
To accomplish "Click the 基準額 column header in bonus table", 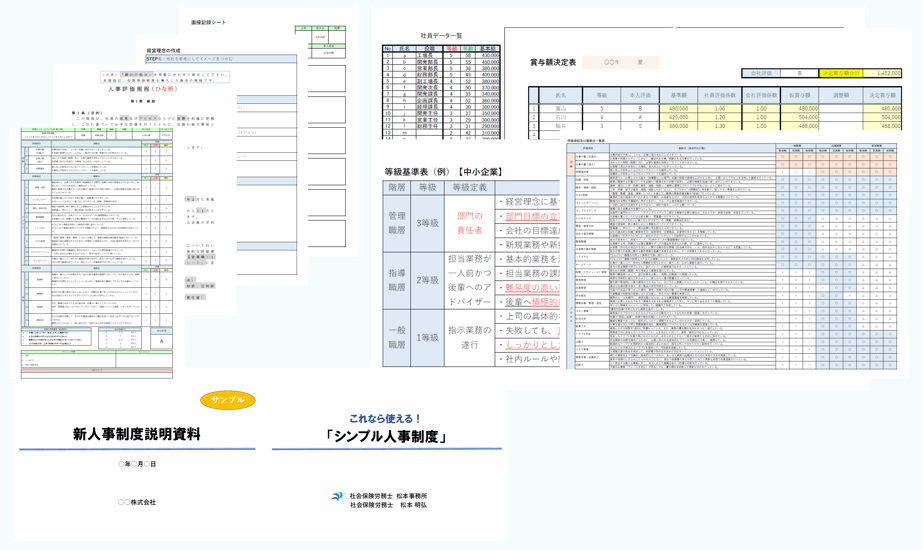I will 678,95.
